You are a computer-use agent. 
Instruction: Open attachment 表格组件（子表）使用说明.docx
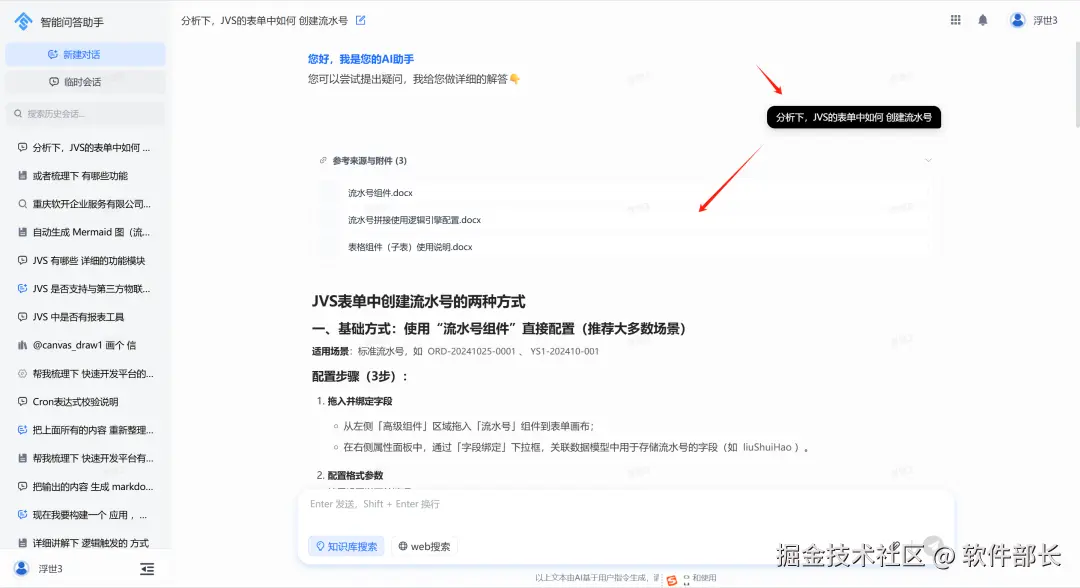point(410,246)
